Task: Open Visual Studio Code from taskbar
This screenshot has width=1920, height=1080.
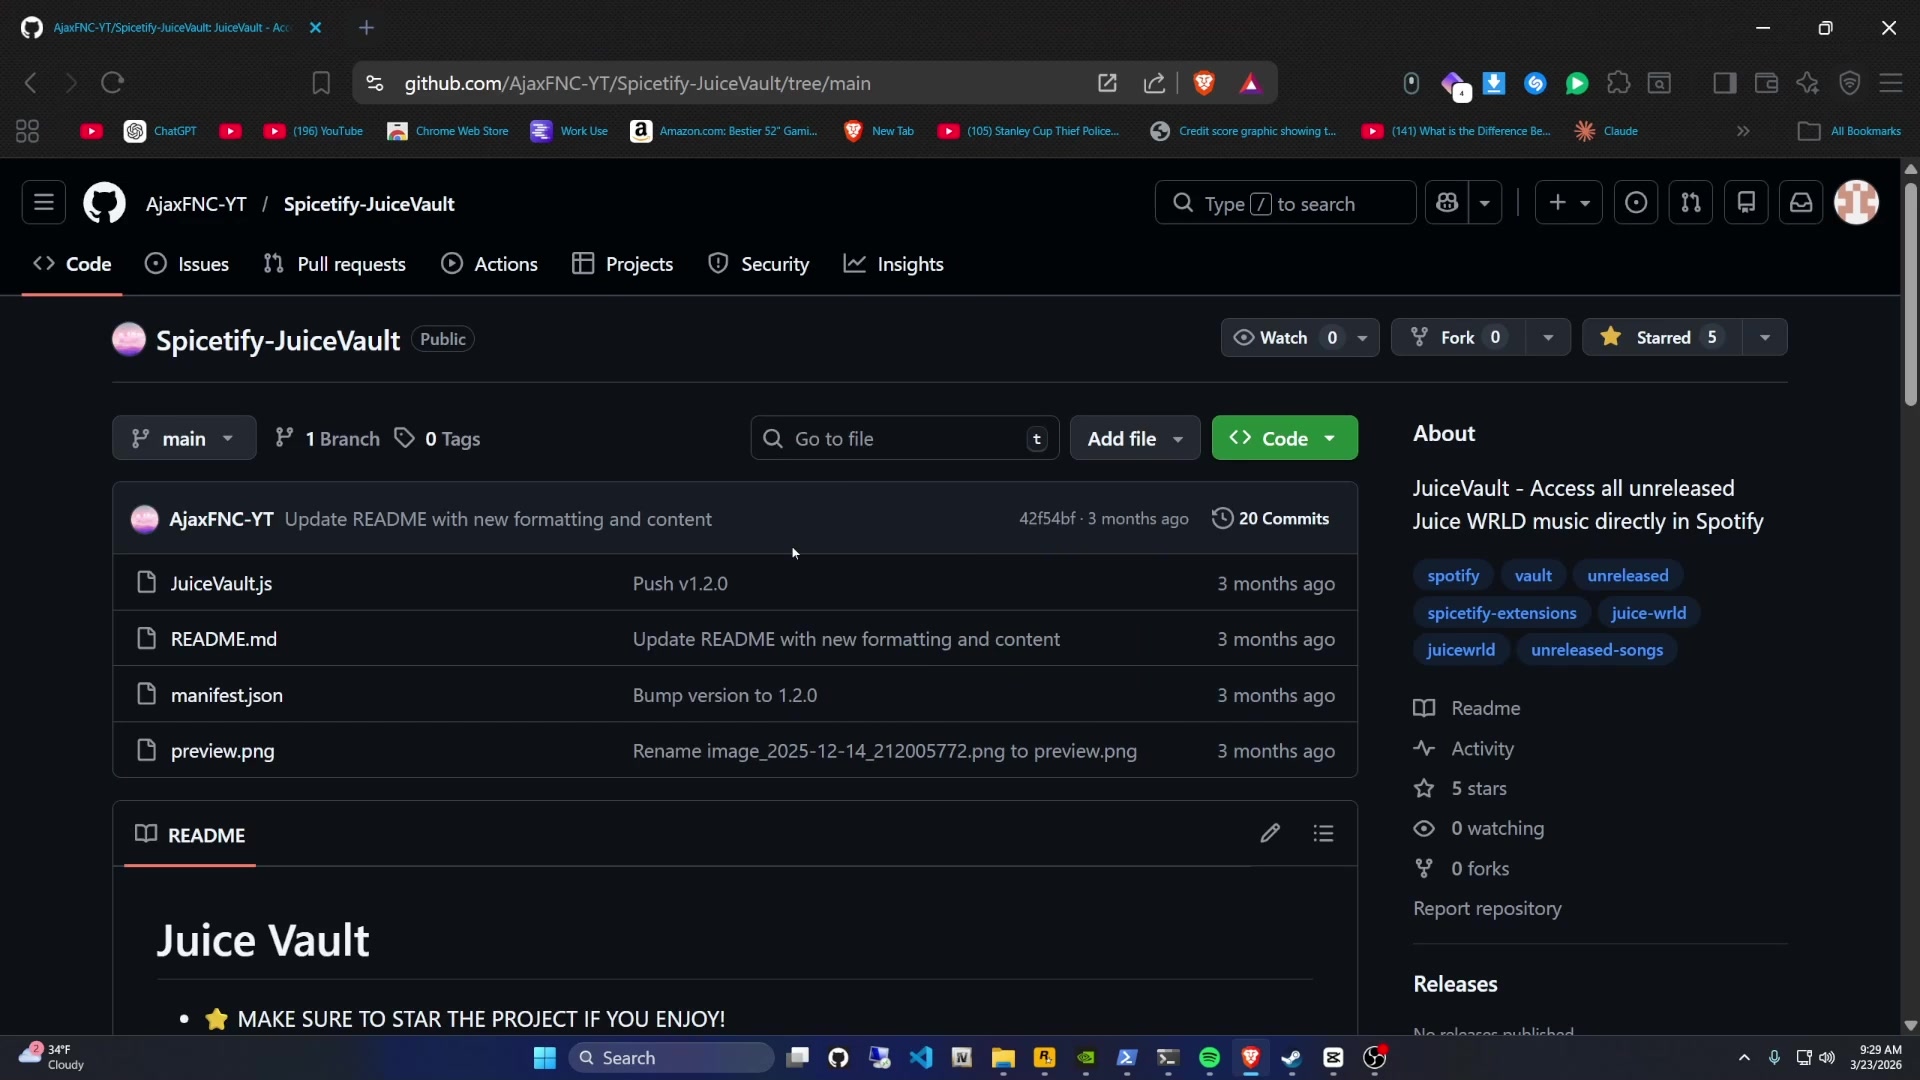Action: (x=921, y=1058)
